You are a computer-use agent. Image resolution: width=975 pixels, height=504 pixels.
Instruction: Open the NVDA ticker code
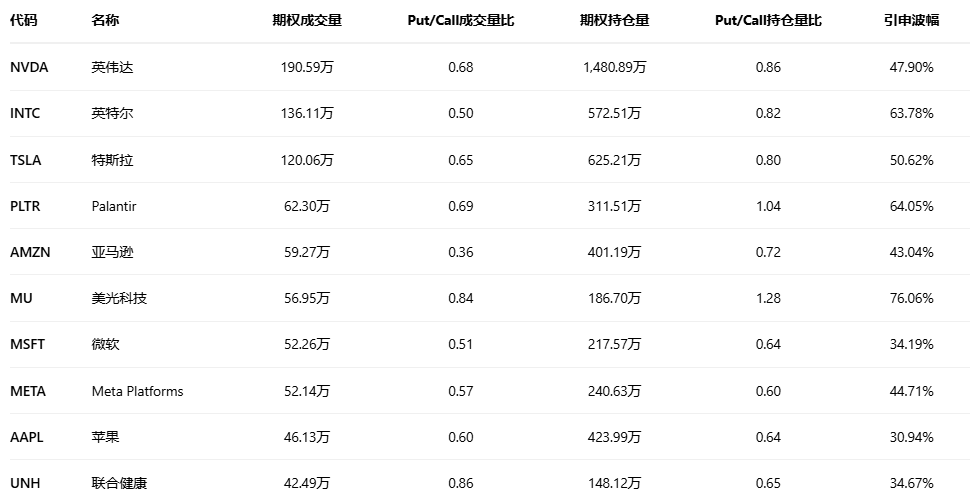pos(29,67)
